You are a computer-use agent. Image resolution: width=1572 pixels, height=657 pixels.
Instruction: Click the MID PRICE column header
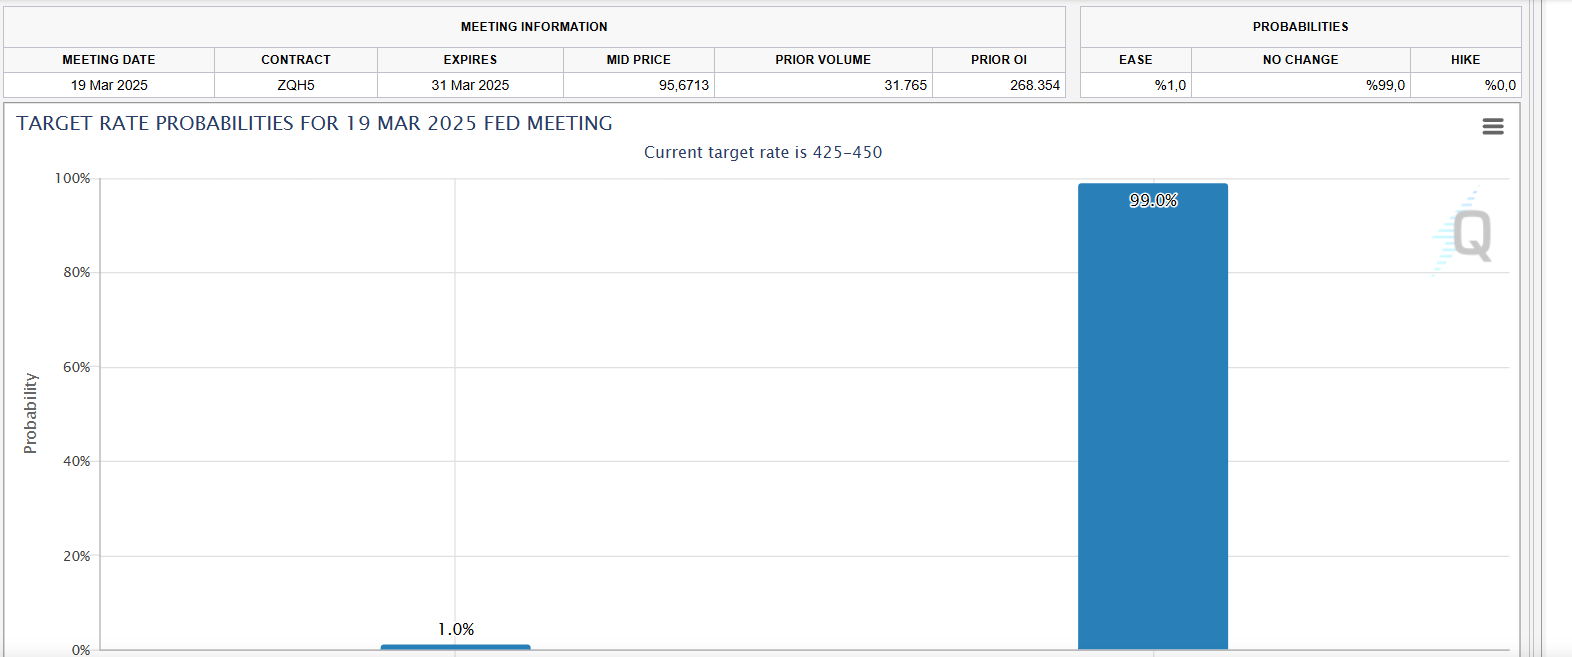click(638, 60)
